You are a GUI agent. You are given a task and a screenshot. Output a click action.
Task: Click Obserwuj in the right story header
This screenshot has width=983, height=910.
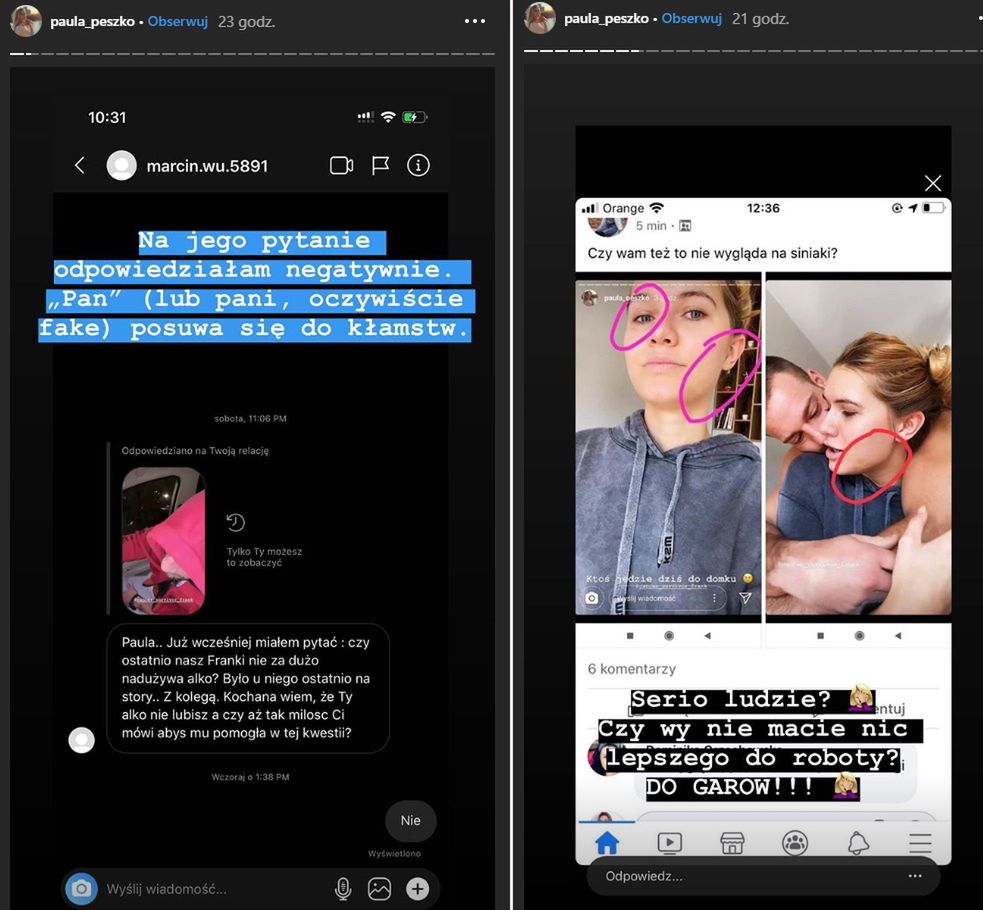691,19
